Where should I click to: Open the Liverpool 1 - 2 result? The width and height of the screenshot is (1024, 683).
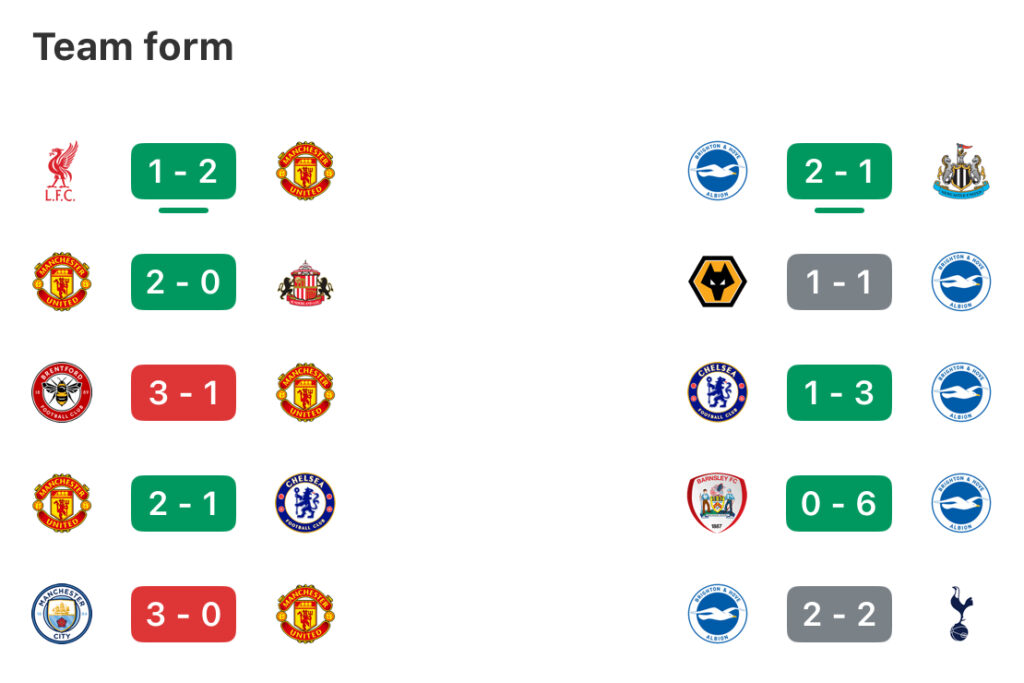click(183, 172)
